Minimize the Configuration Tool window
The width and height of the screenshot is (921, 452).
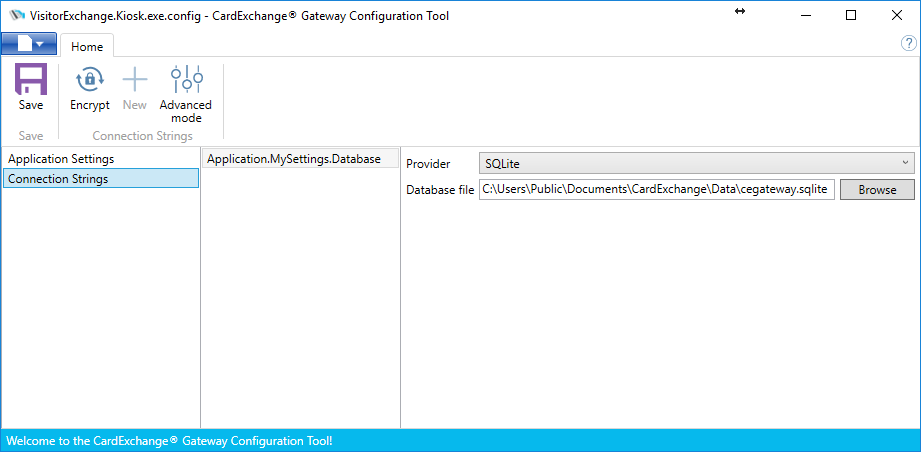[805, 16]
